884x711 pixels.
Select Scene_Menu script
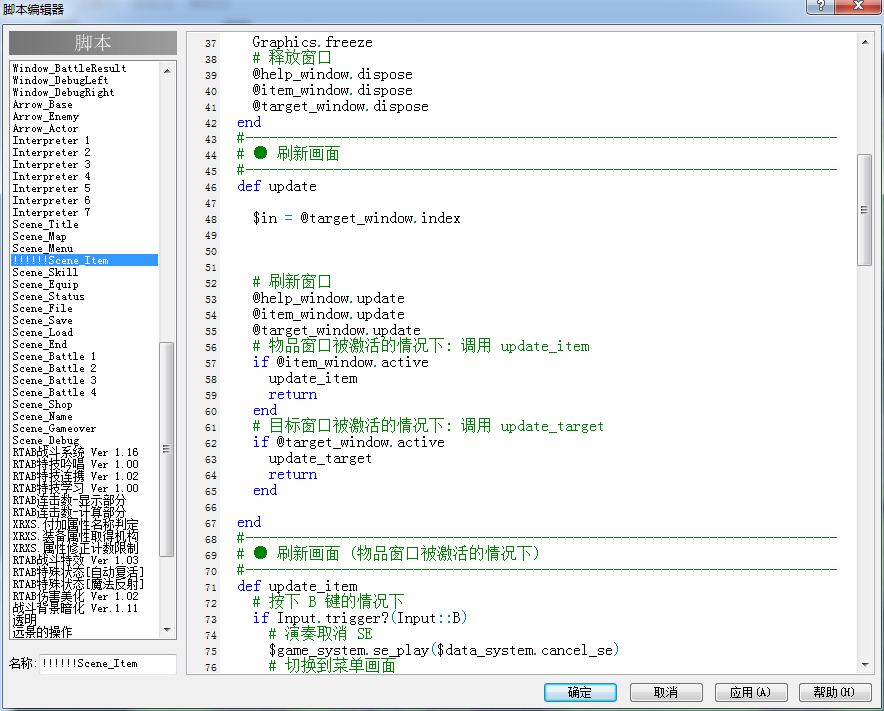pyautogui.click(x=43, y=249)
